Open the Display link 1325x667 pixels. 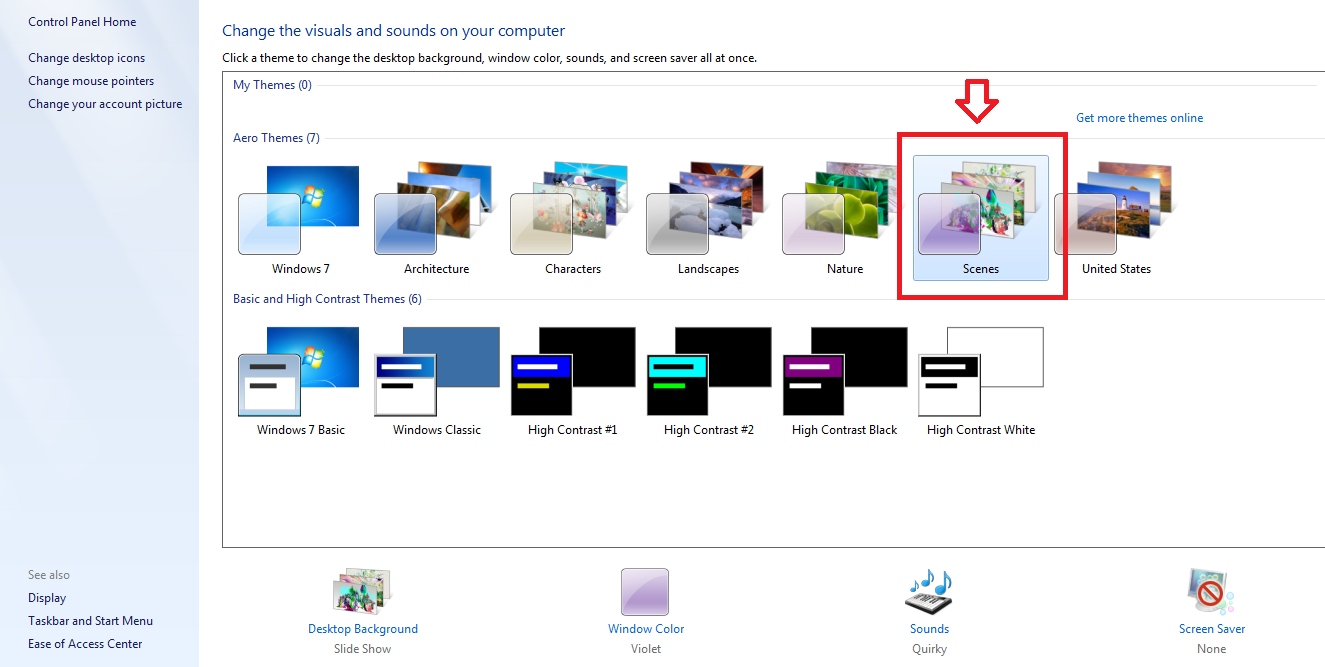click(x=47, y=598)
